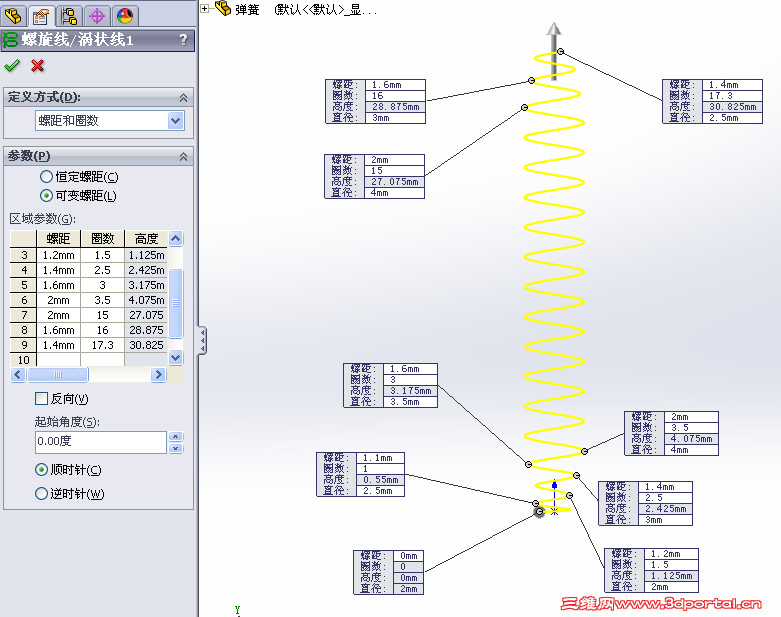Click the direction arrow at helix top
Screen dimensions: 781x617
[x=554, y=50]
